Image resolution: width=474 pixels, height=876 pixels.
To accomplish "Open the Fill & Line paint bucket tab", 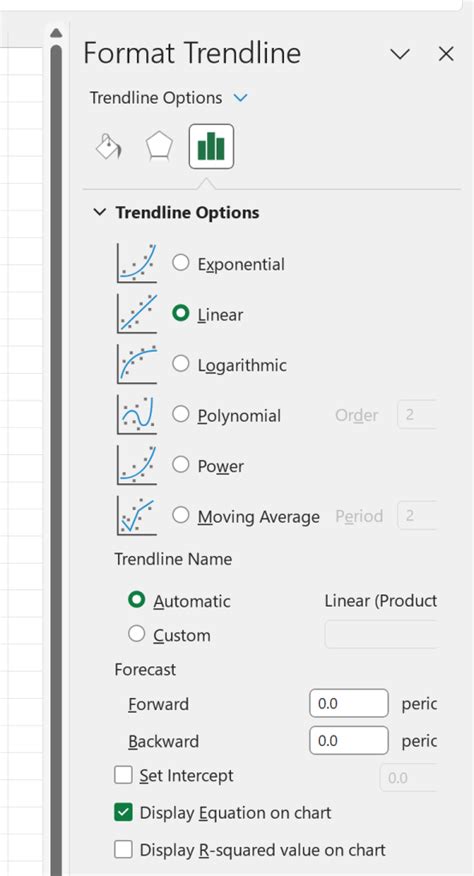I will coord(108,146).
